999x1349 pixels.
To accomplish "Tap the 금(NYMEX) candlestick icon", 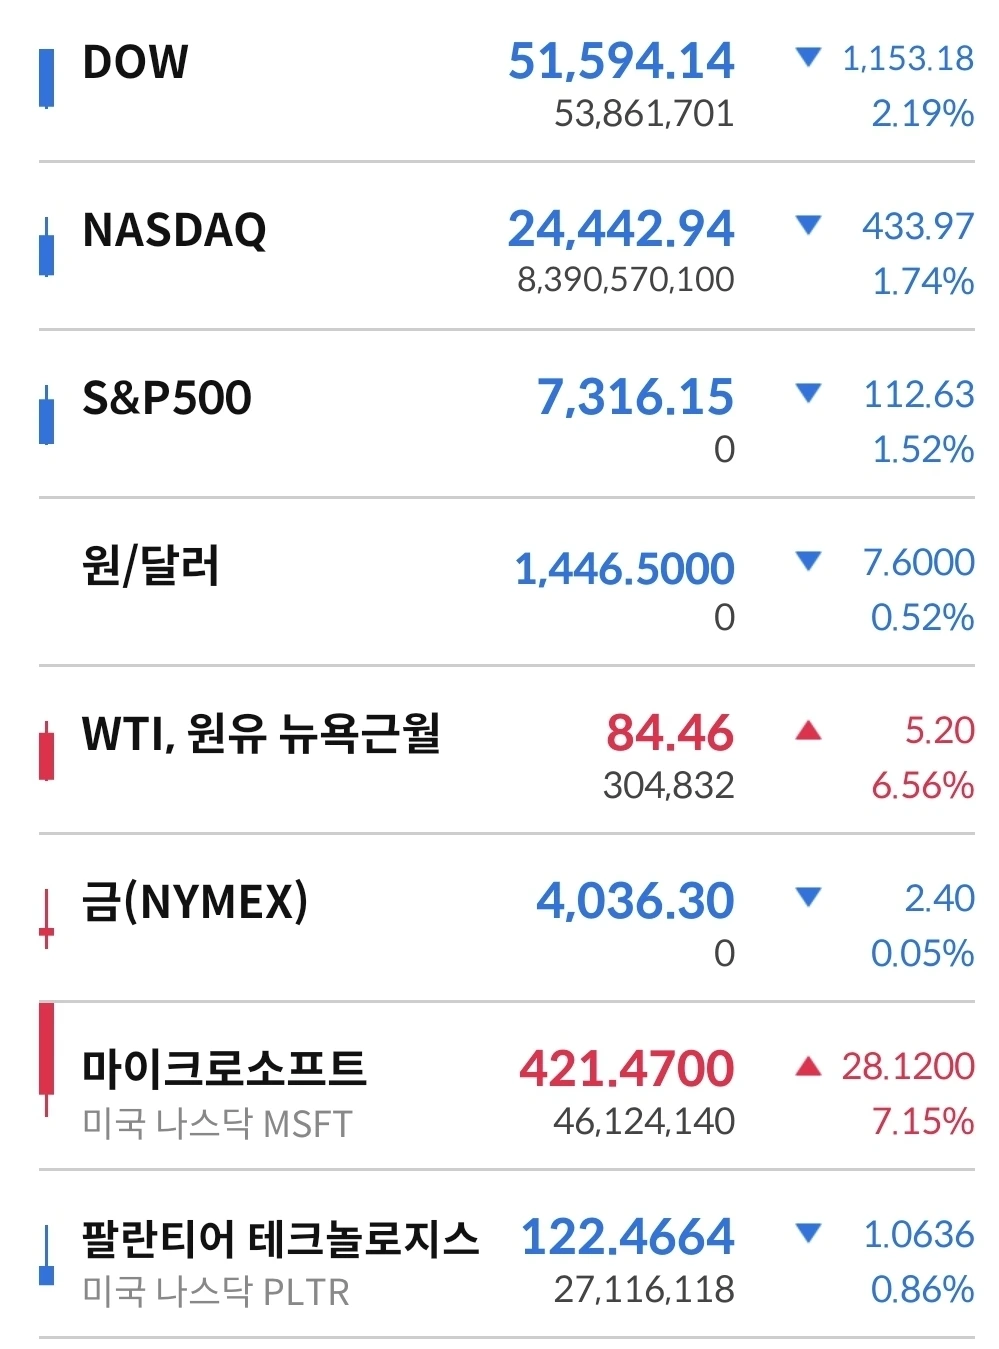I will (x=46, y=918).
